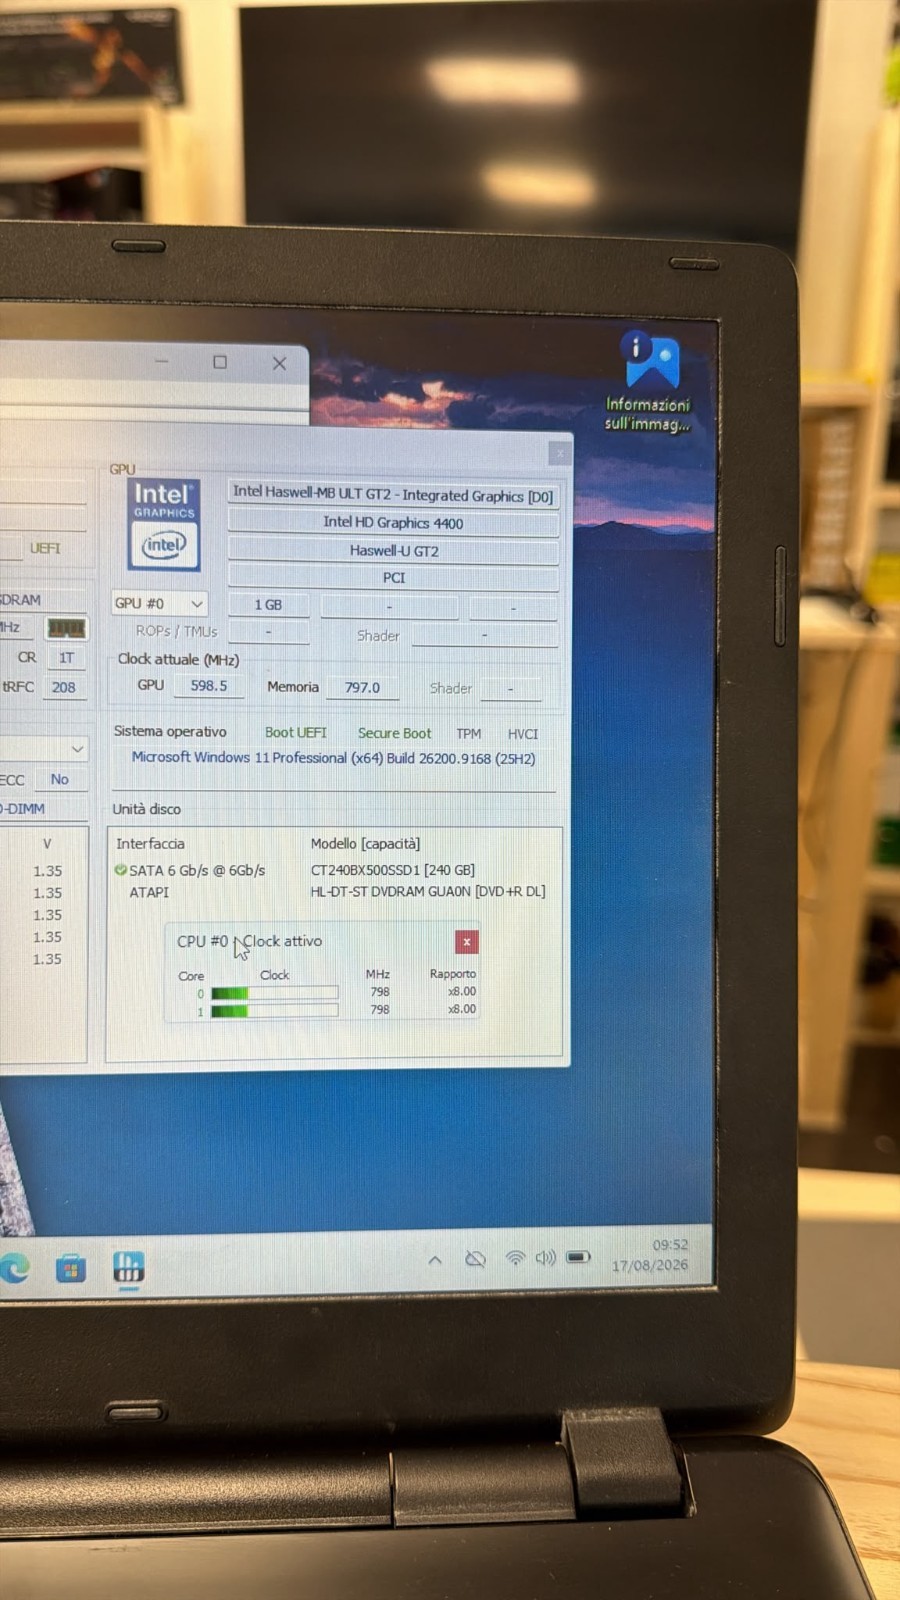
Task: Minimize the background HWiNFO window
Action: pos(162,361)
